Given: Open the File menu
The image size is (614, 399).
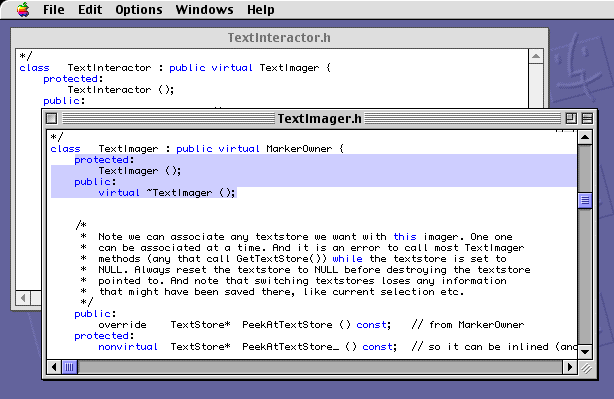Looking at the screenshot, I should (x=54, y=9).
